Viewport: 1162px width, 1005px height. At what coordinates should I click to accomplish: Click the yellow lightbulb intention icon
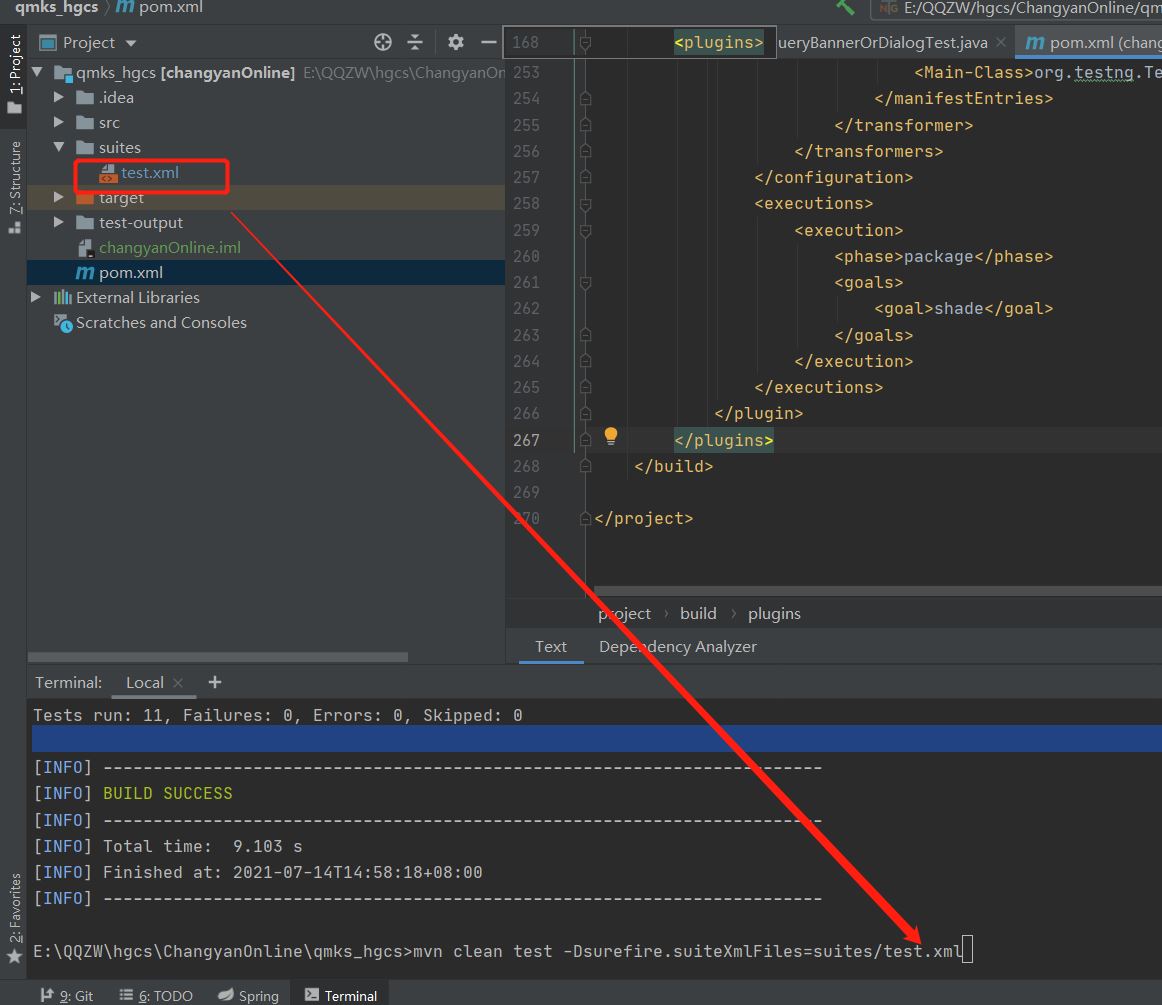coord(611,436)
